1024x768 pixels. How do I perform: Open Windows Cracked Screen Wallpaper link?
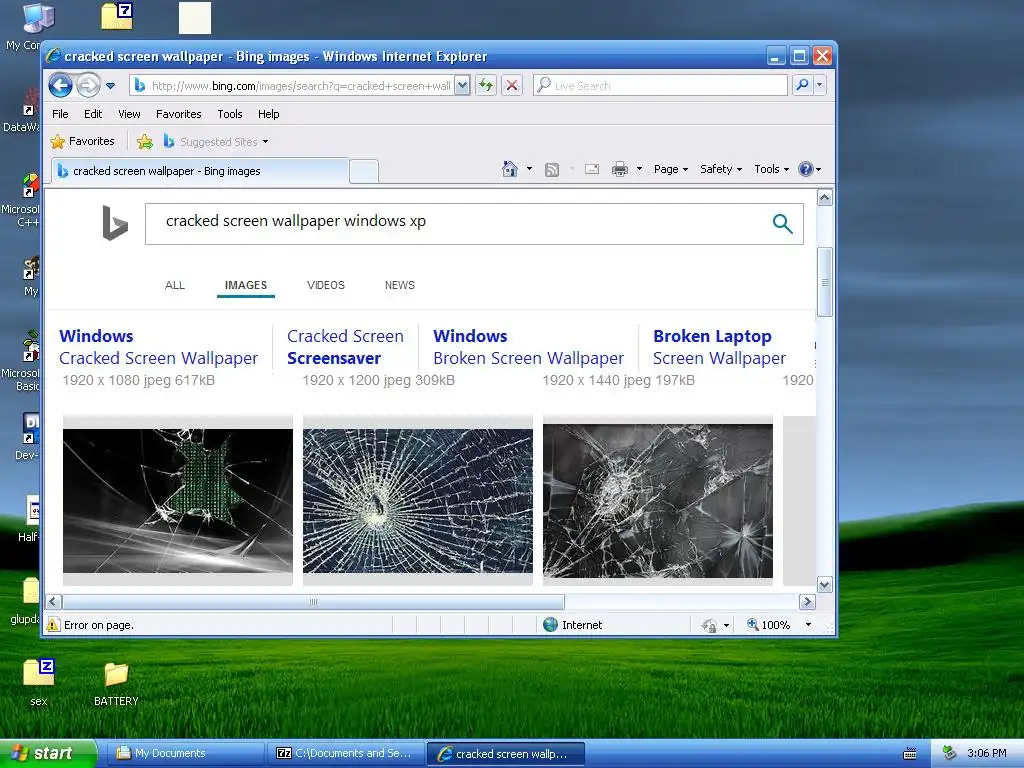coord(158,347)
